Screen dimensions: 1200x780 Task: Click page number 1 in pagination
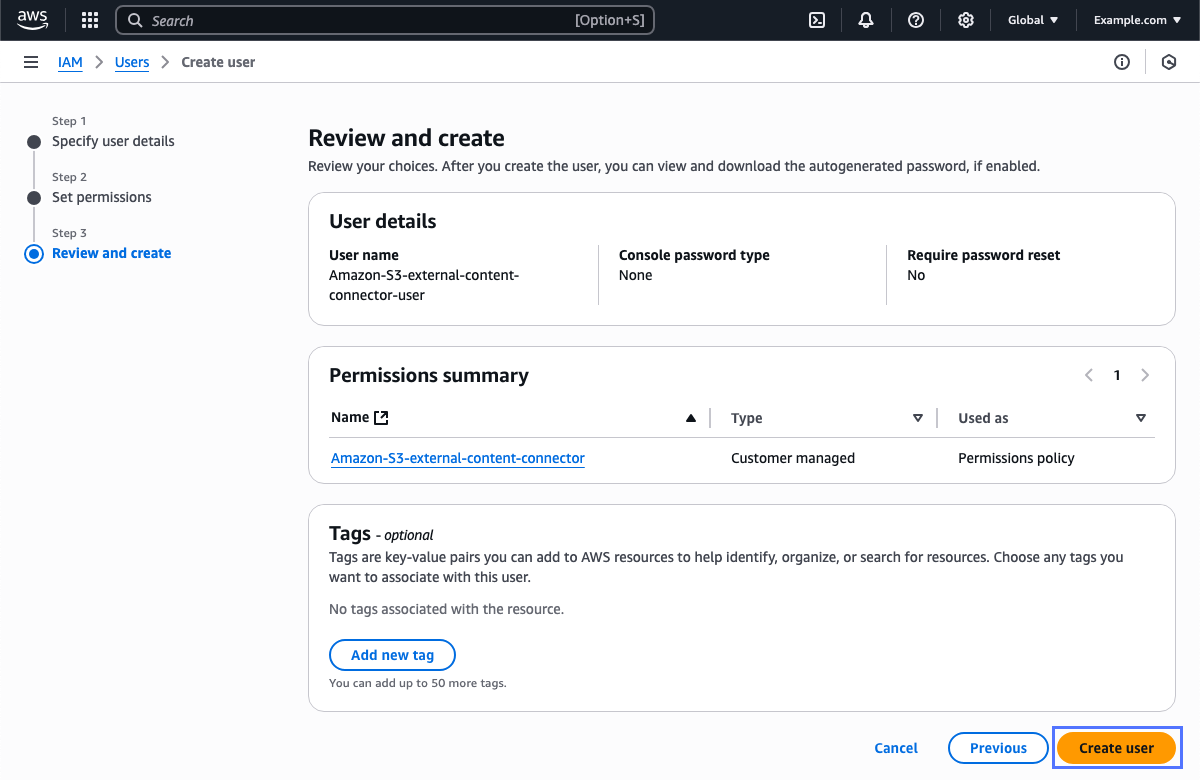(1117, 375)
